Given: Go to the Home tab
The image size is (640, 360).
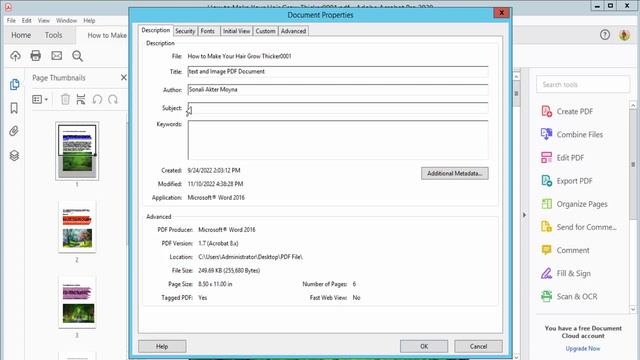Looking at the screenshot, I should click(x=21, y=35).
